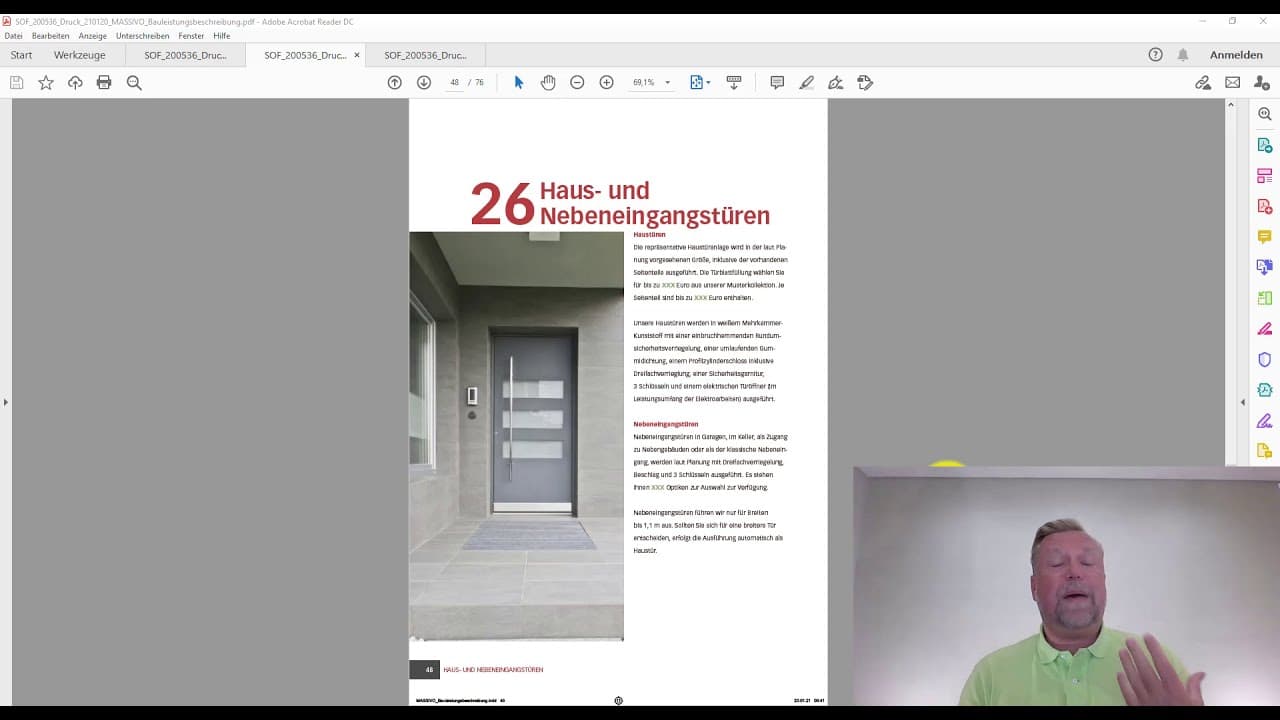Share a link to the file icon
This screenshot has width=1280, height=720.
pos(1203,83)
